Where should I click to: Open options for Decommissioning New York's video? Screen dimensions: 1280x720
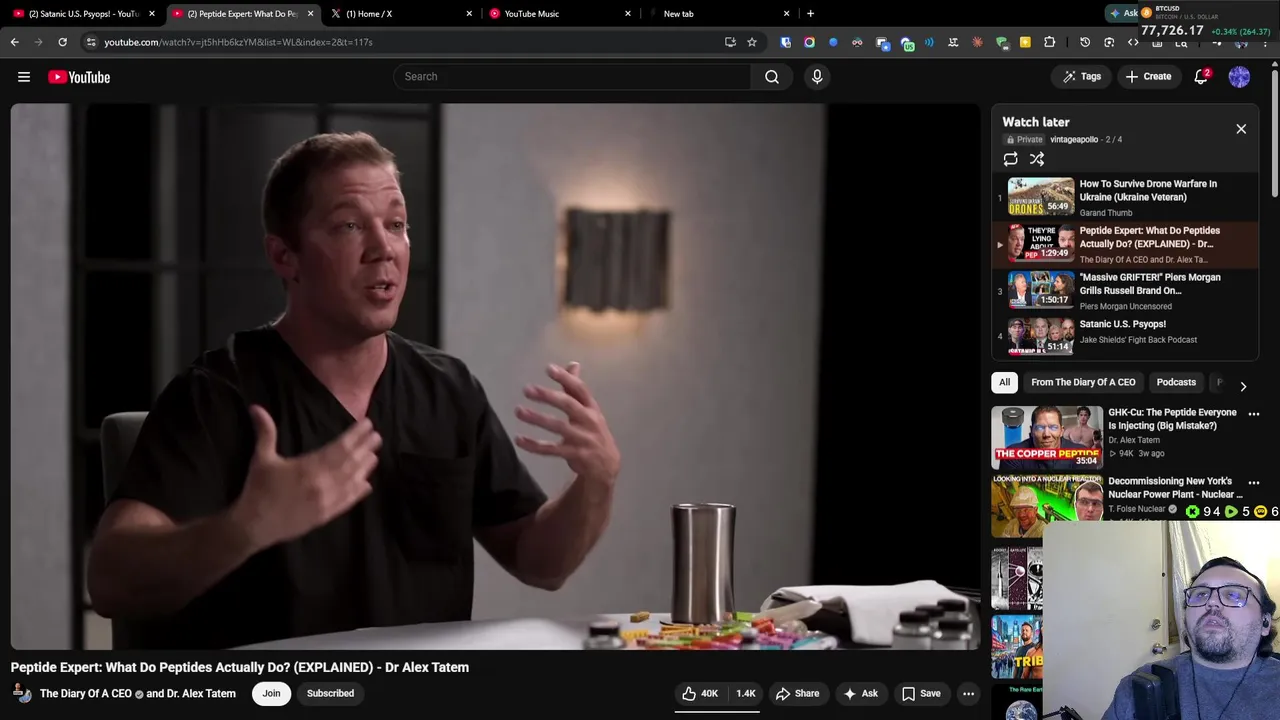coord(1254,483)
